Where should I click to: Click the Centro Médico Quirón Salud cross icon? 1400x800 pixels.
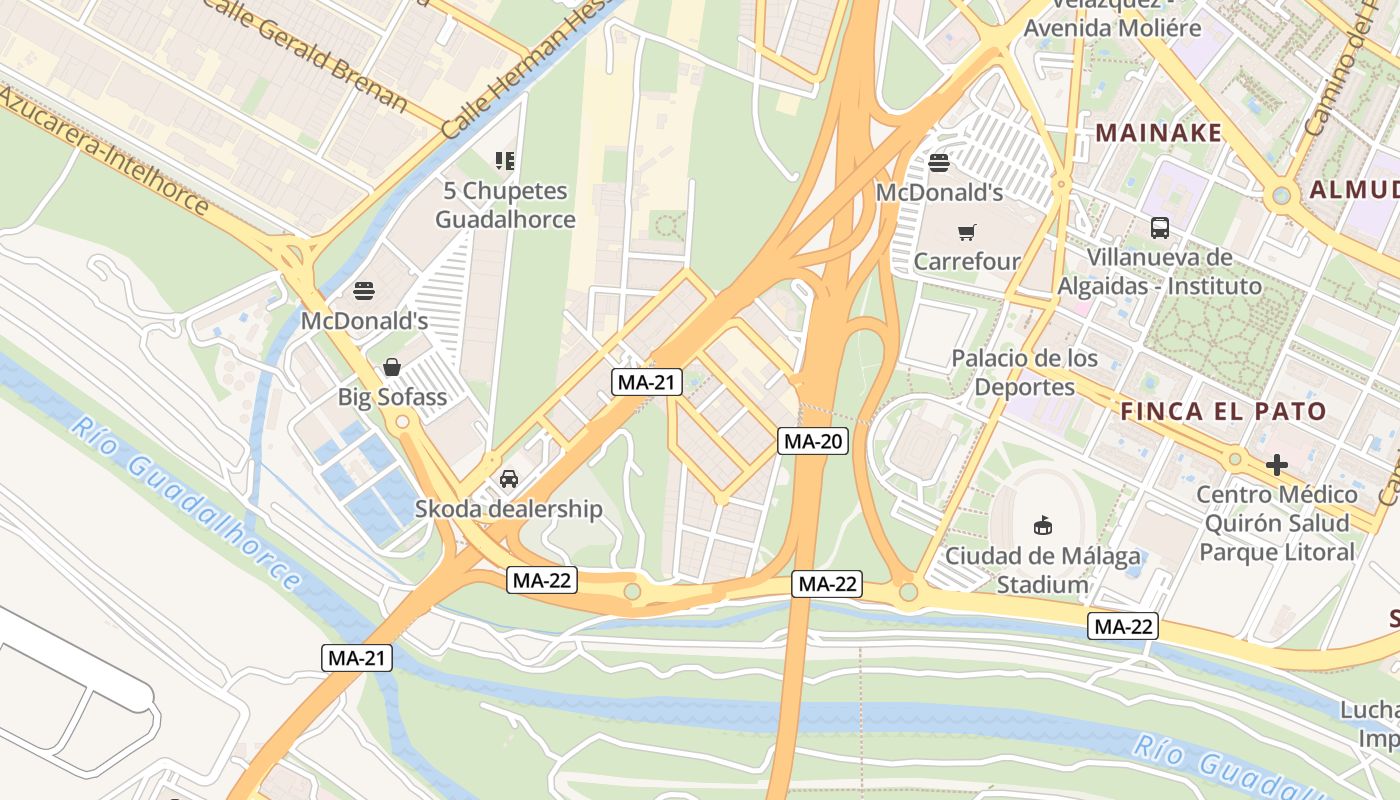pyautogui.click(x=1277, y=465)
